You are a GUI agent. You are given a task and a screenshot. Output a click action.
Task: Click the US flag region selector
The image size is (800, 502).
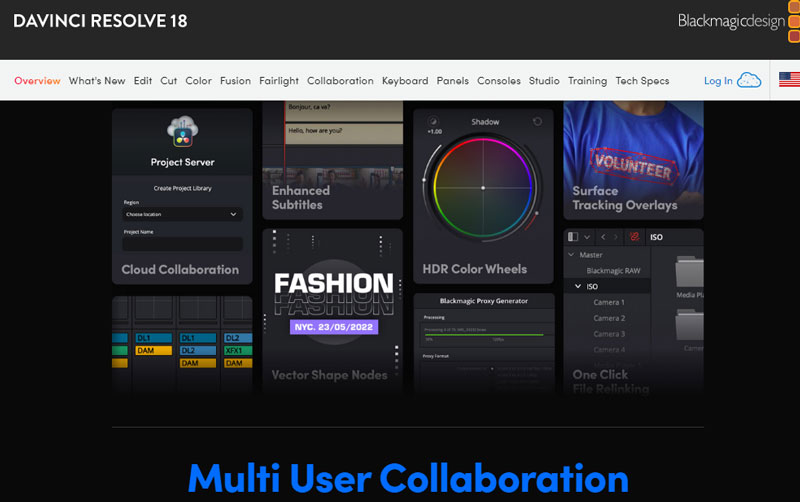[x=789, y=80]
